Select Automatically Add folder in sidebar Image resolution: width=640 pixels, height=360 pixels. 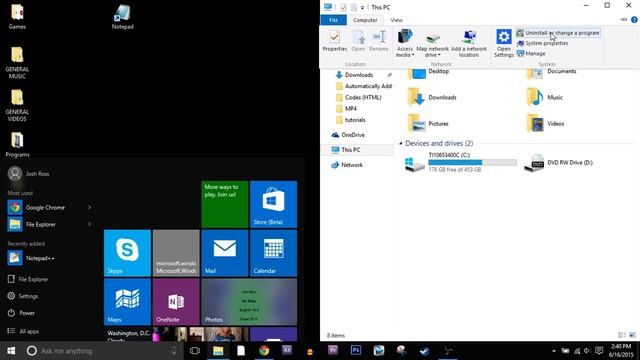coord(364,86)
